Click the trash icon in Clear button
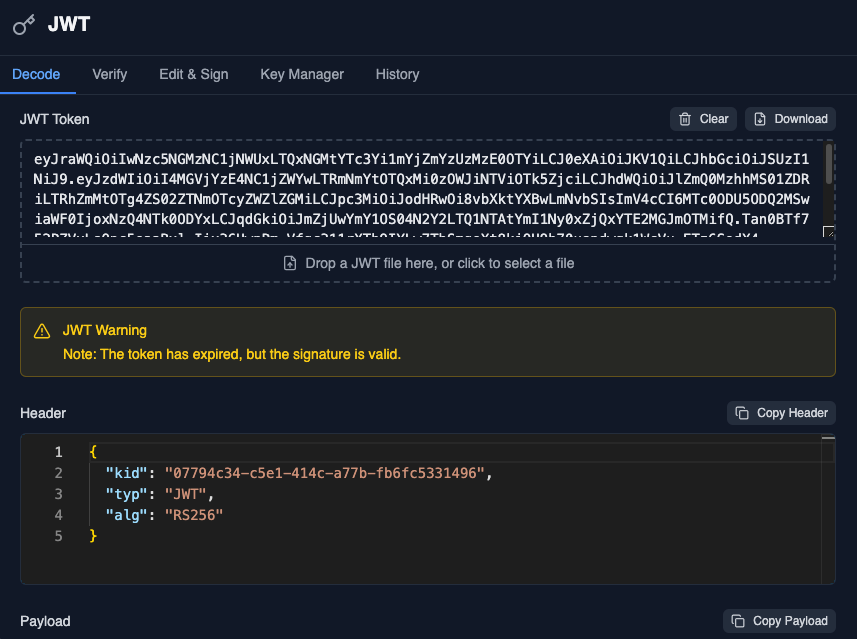Screen dimensions: 857x639 685,119
